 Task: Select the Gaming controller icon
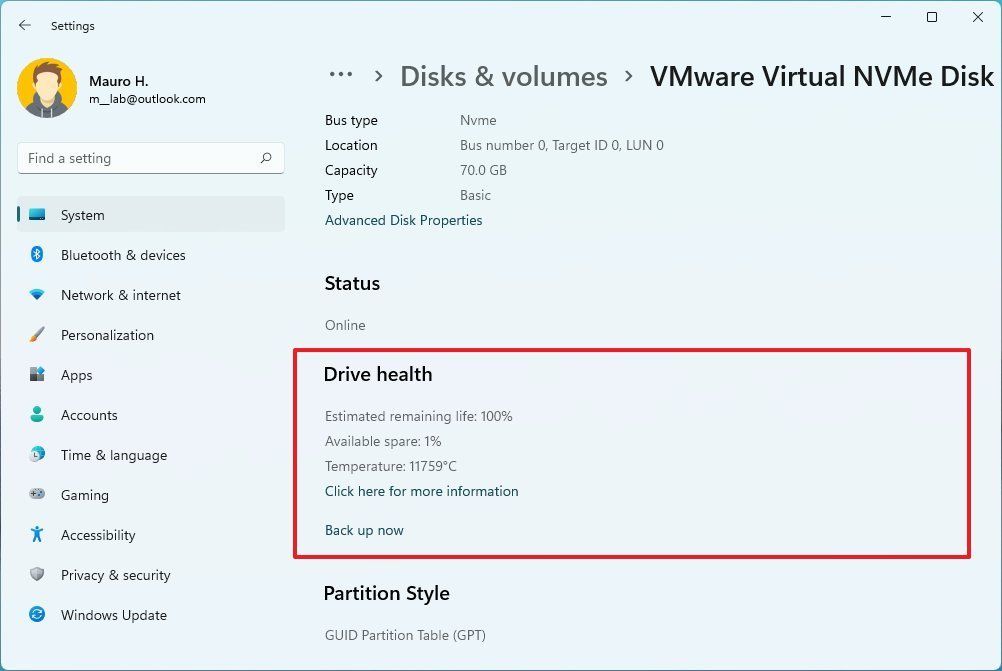[37, 495]
